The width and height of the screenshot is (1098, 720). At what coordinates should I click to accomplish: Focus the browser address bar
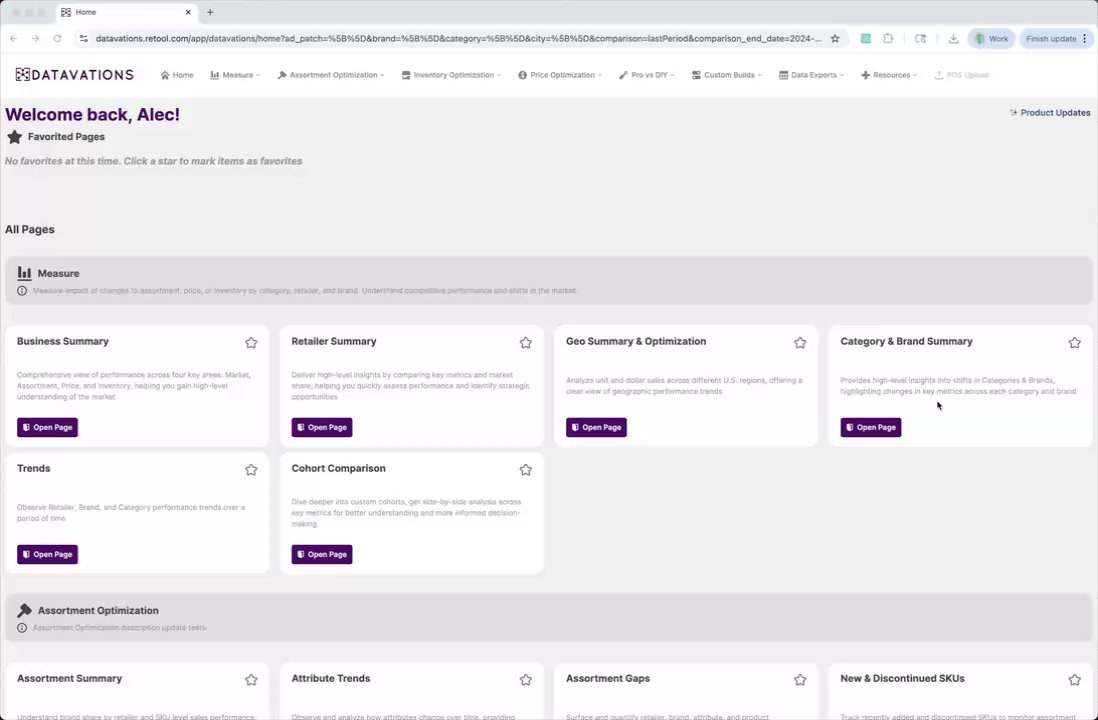(458, 39)
